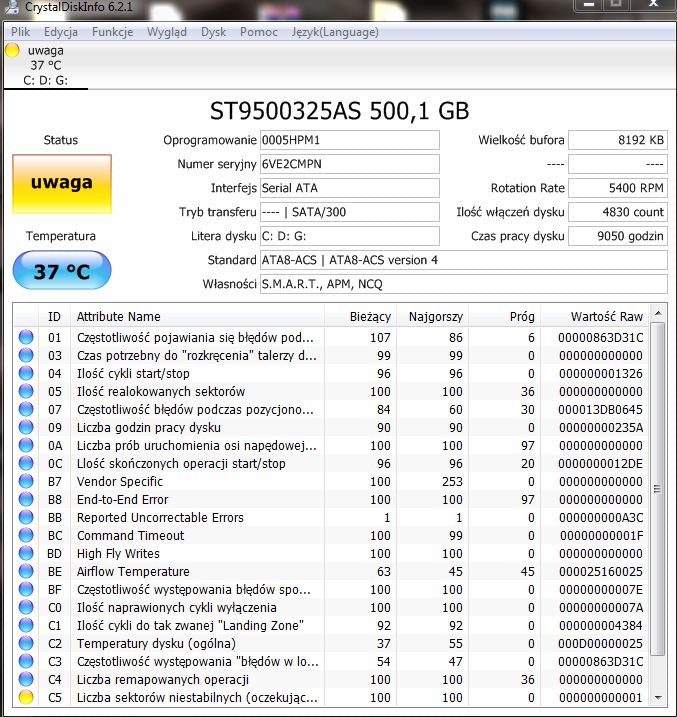Viewport: 677px width, 717px height.
Task: Click the blue status icon for attribute C4
Action: tap(26, 679)
